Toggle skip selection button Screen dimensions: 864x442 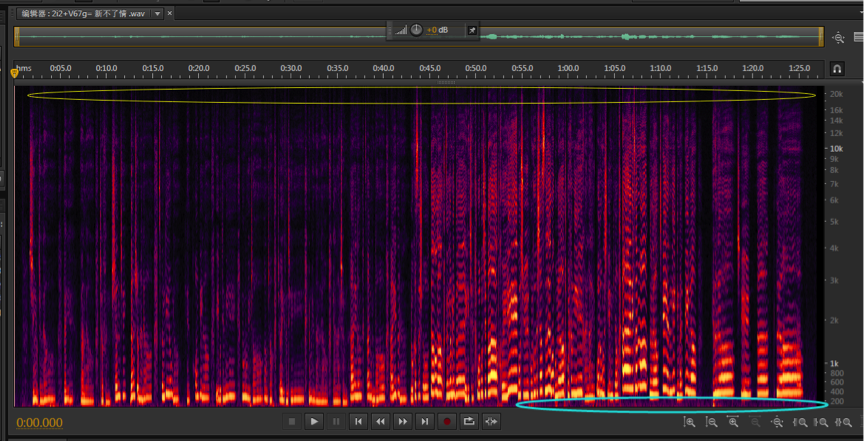click(x=491, y=422)
